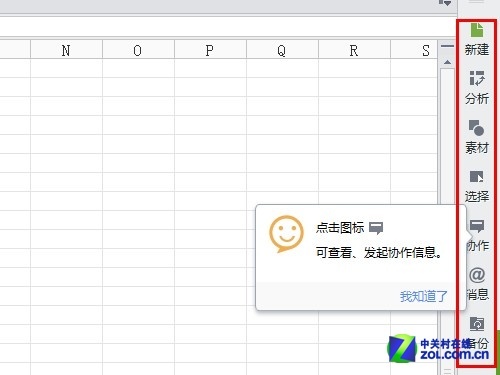Click the top-right dropdown arrow button
This screenshot has width=500, height=375.
pyautogui.click(x=445, y=3)
